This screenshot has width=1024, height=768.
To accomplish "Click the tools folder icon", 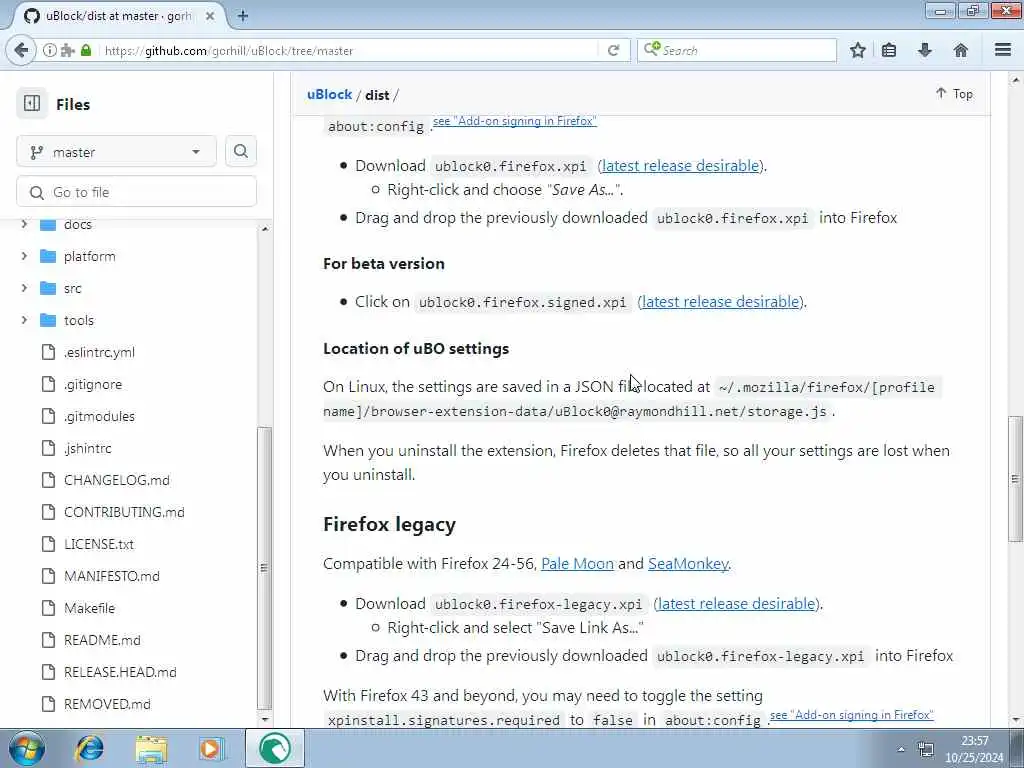I will 48,320.
